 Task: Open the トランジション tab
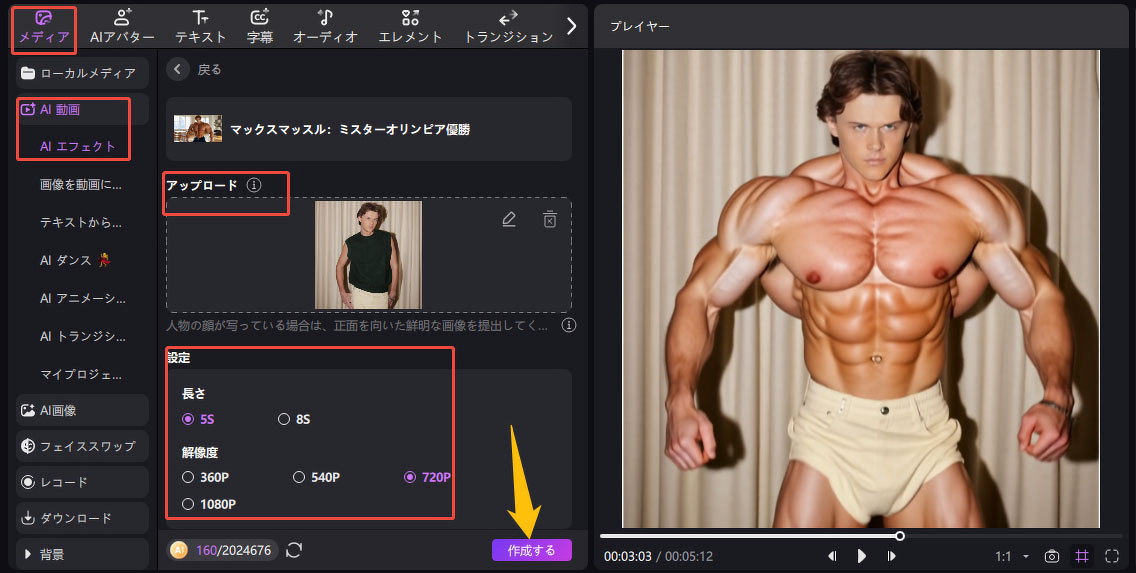508,27
